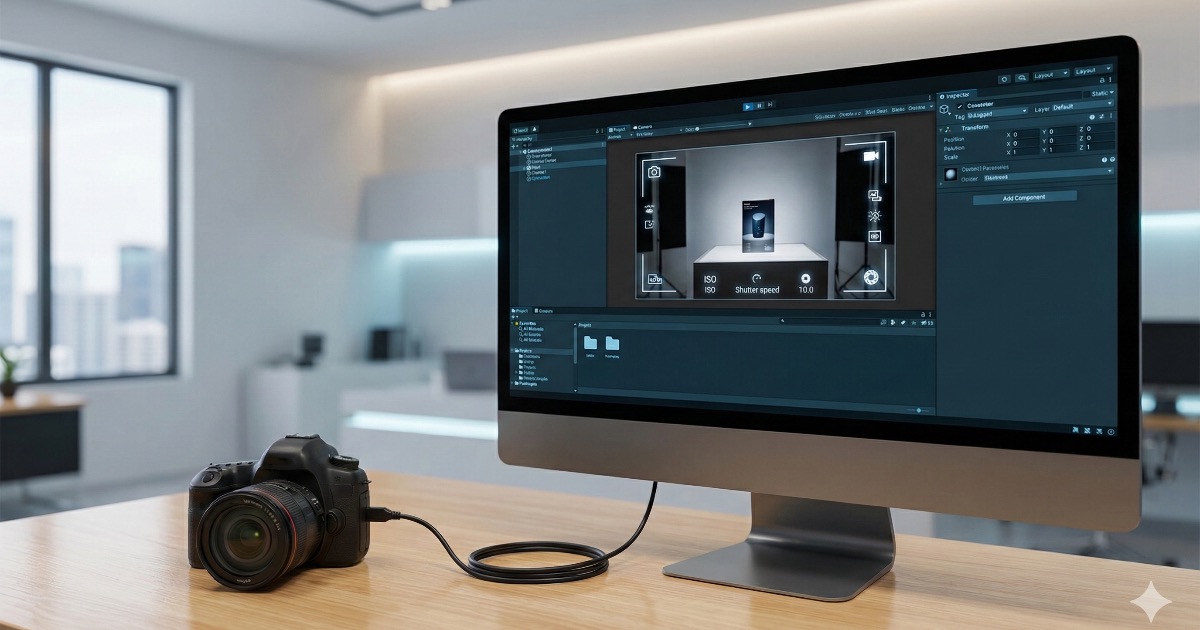The width and height of the screenshot is (1200, 630).
Task: Select the Packages folder in project tree
Action: tap(527, 384)
